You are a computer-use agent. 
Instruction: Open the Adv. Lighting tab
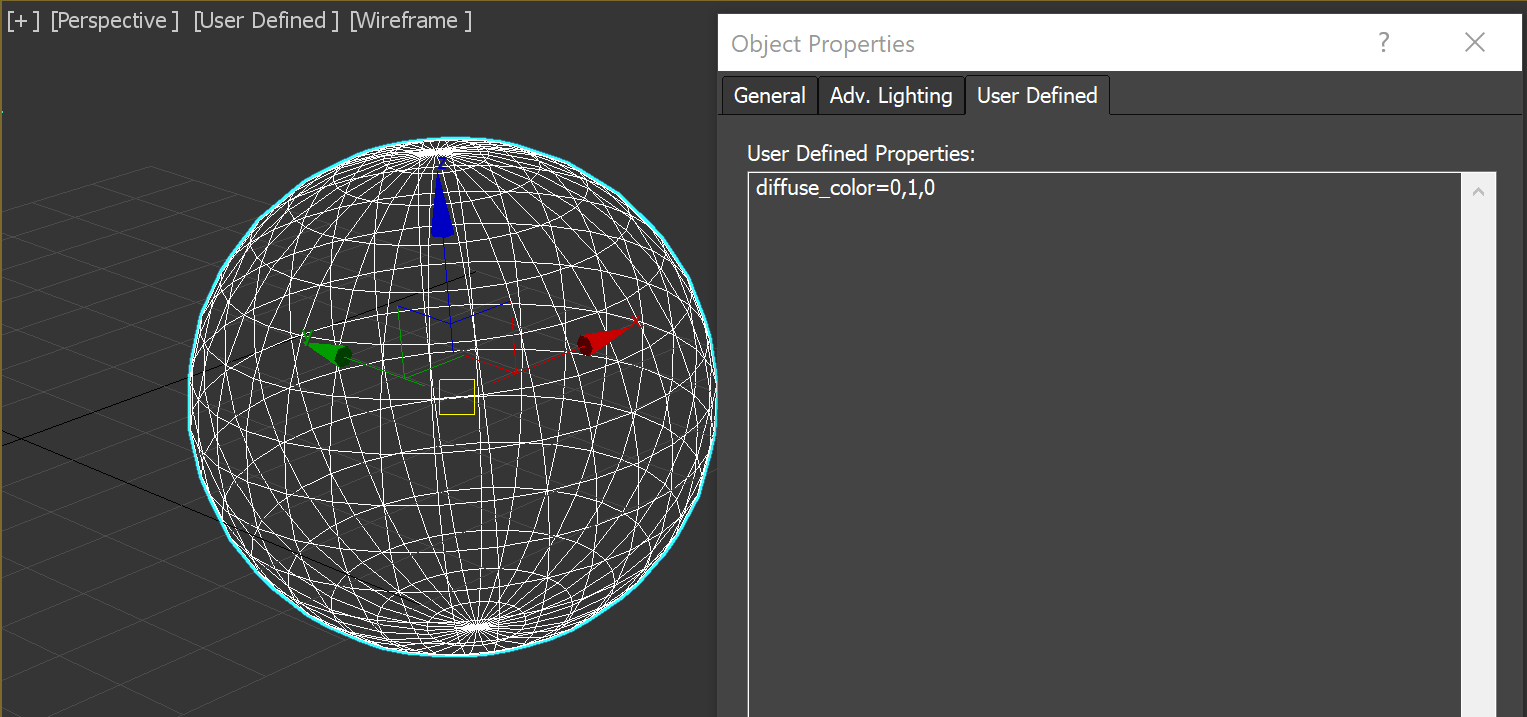tap(890, 95)
